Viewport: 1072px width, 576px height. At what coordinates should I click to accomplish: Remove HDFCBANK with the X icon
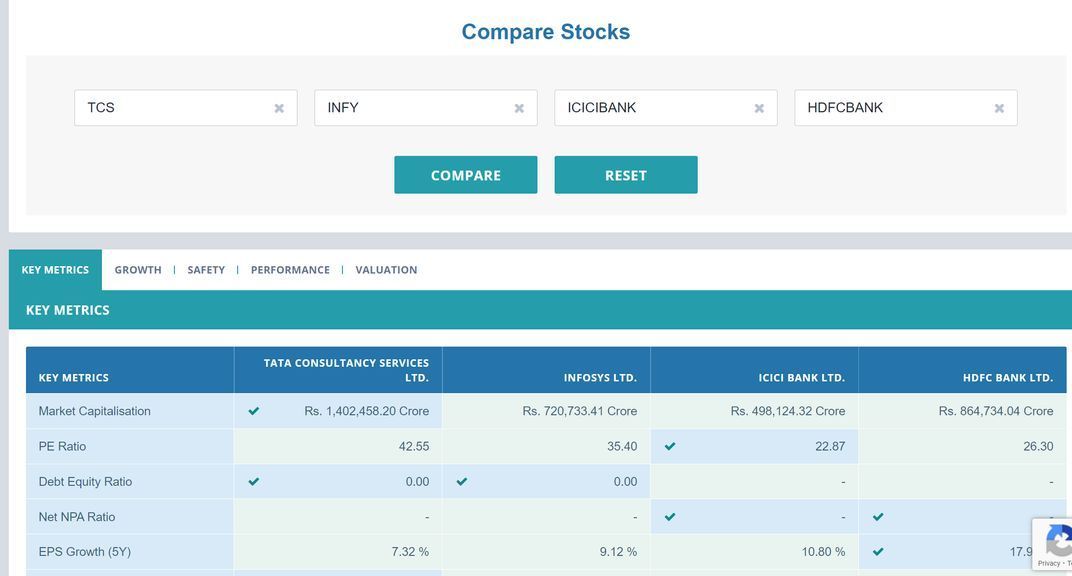tap(999, 108)
